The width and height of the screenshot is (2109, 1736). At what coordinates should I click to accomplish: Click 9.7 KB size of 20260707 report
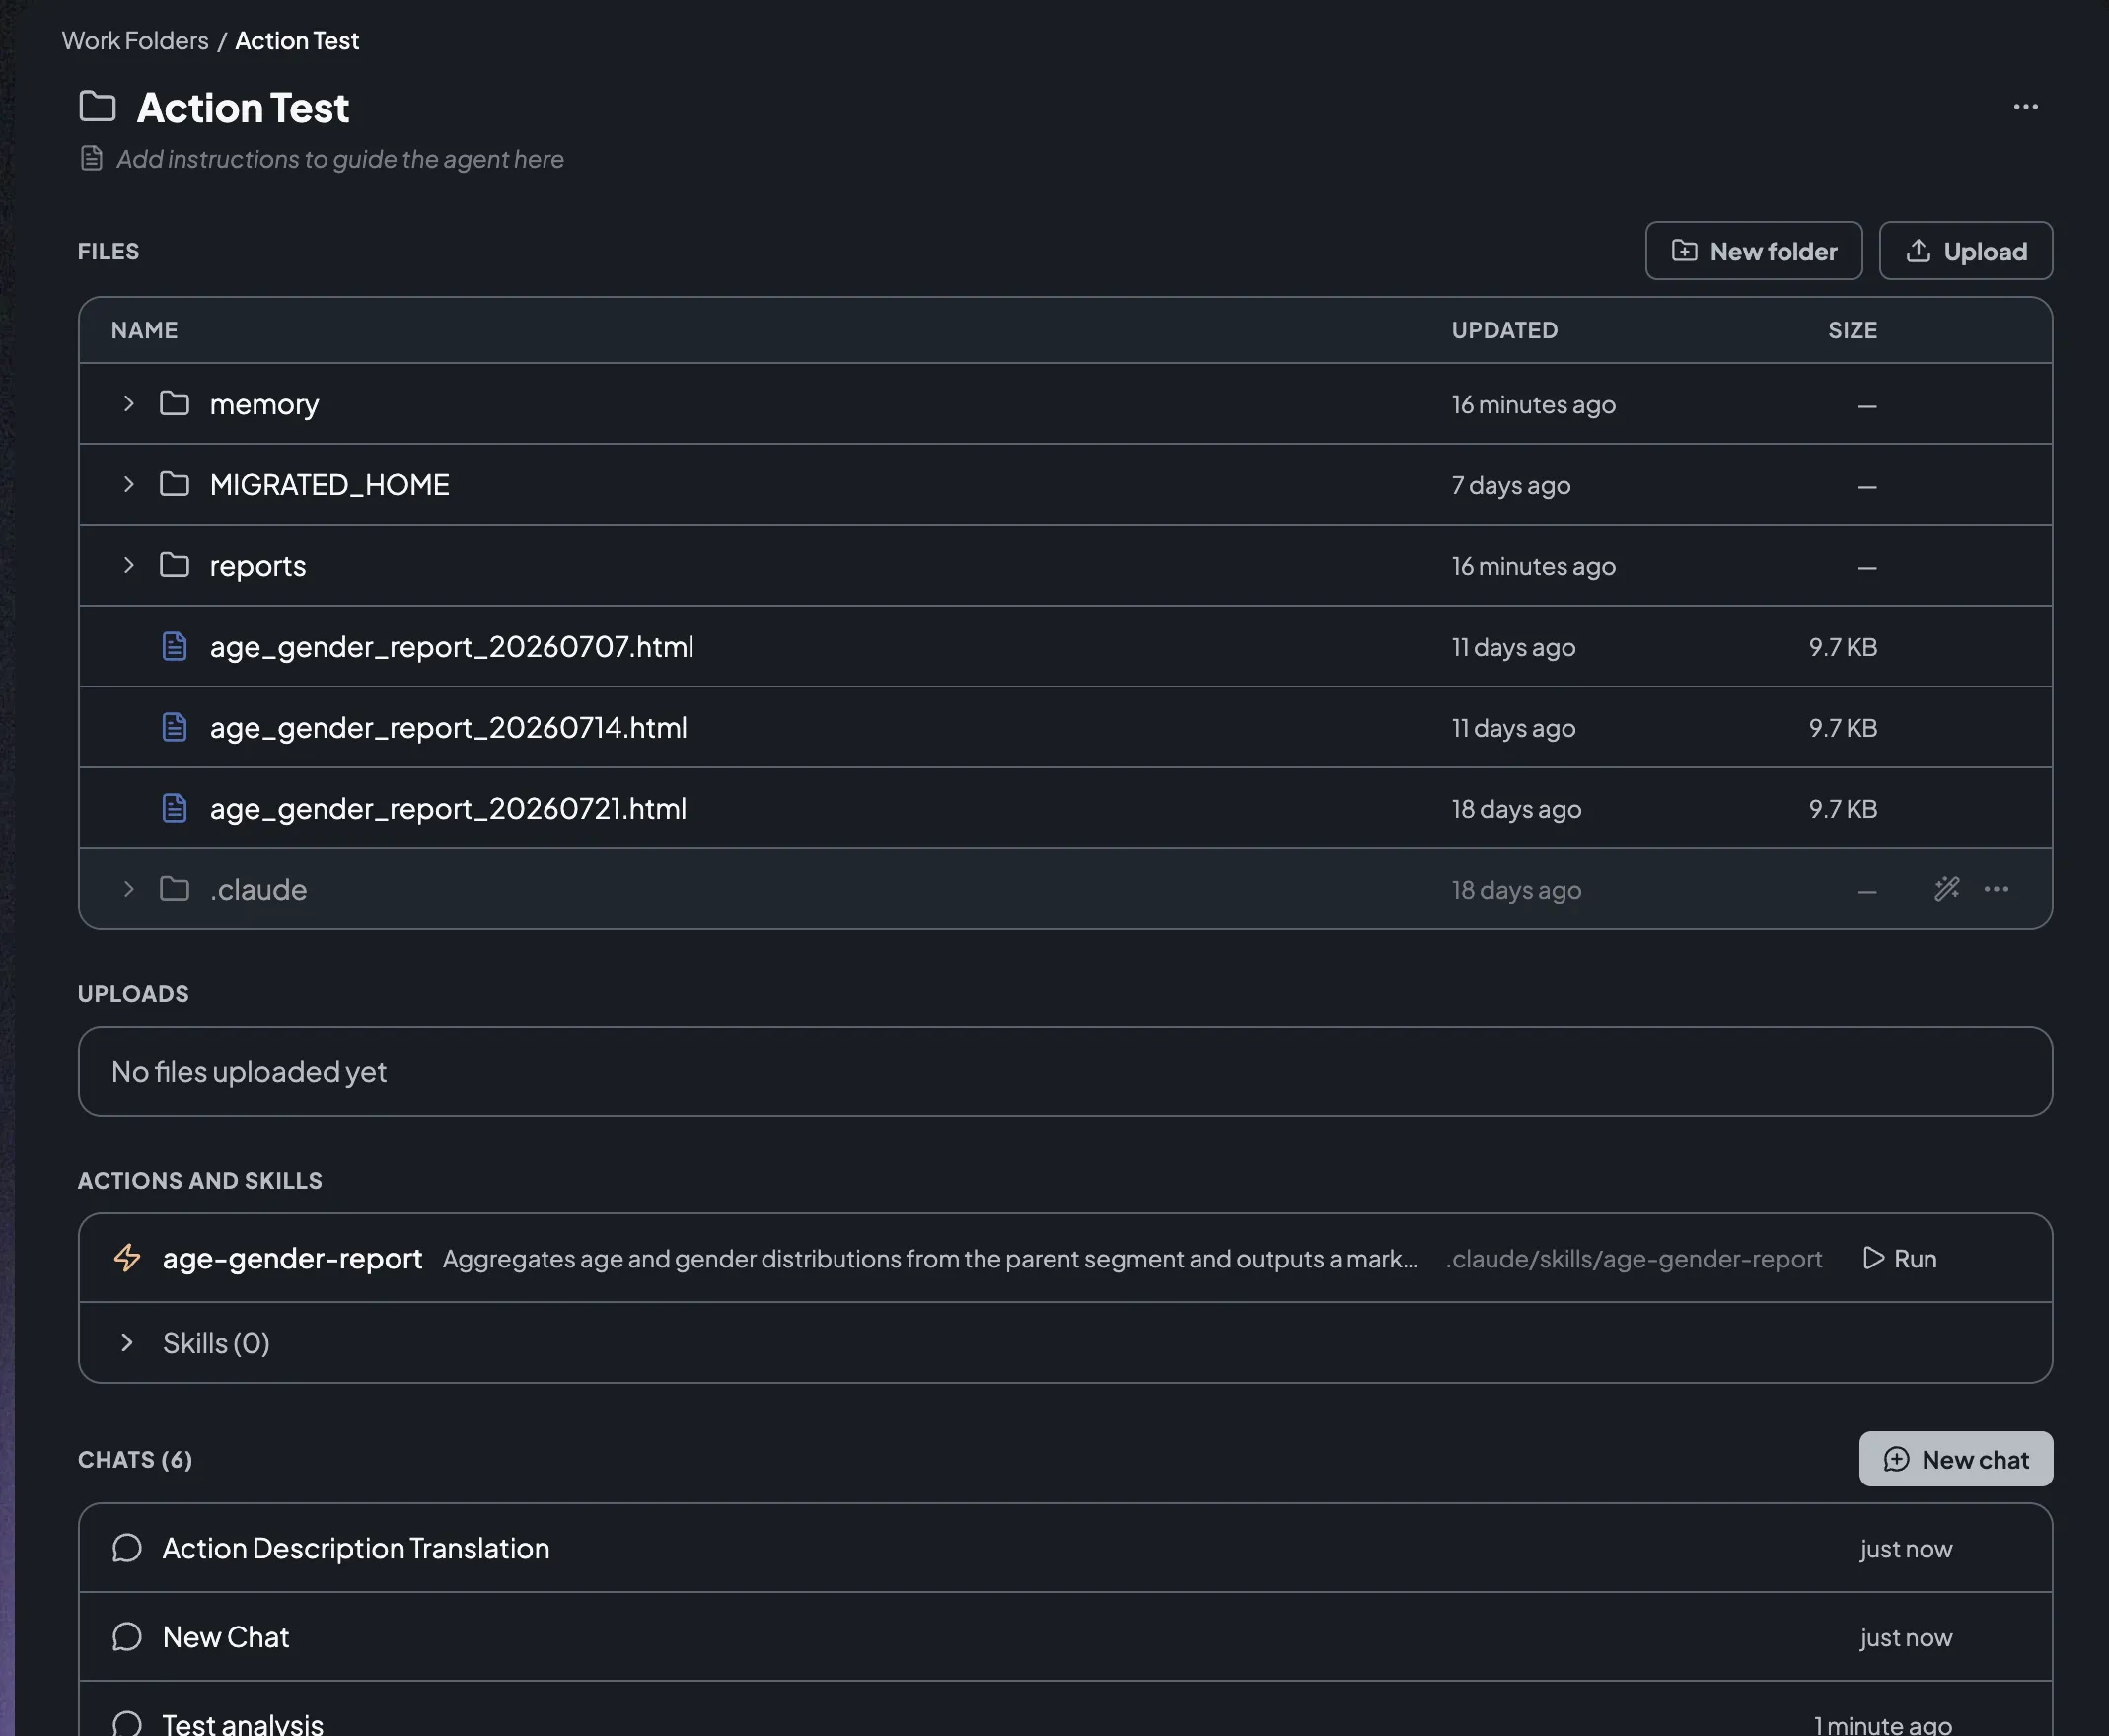coord(1842,647)
